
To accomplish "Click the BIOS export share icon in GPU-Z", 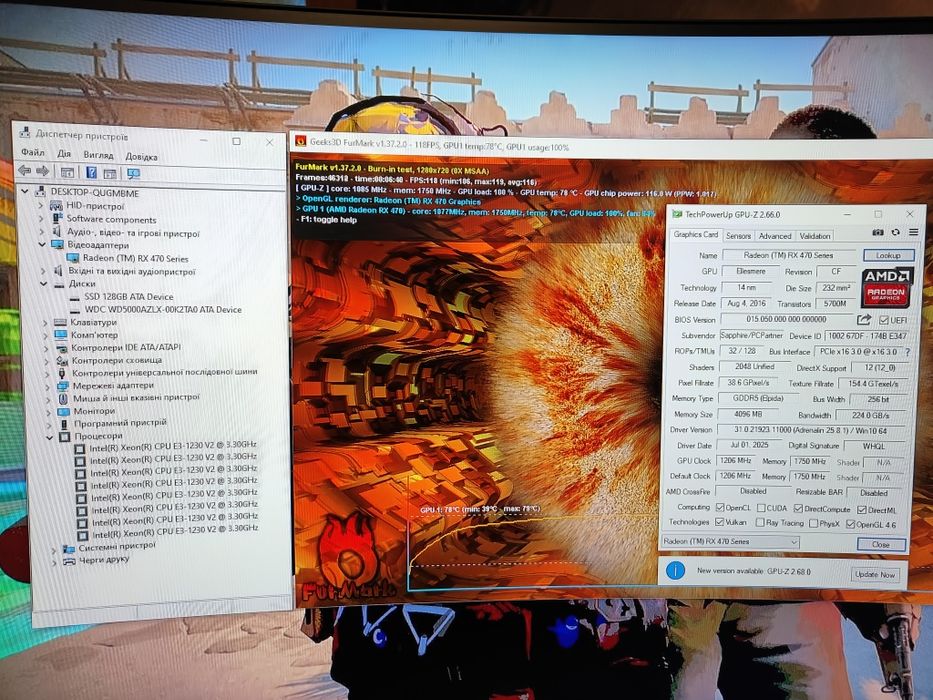I will (864, 320).
